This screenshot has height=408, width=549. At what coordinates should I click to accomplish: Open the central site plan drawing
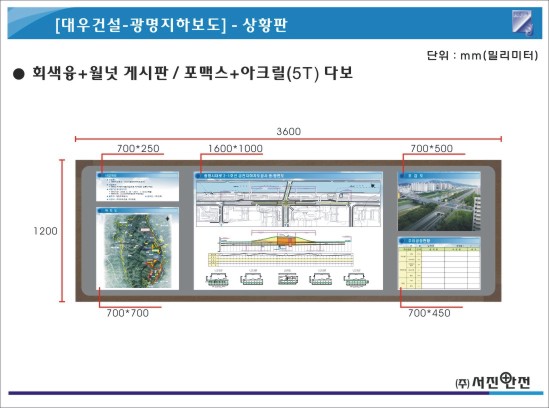288,231
